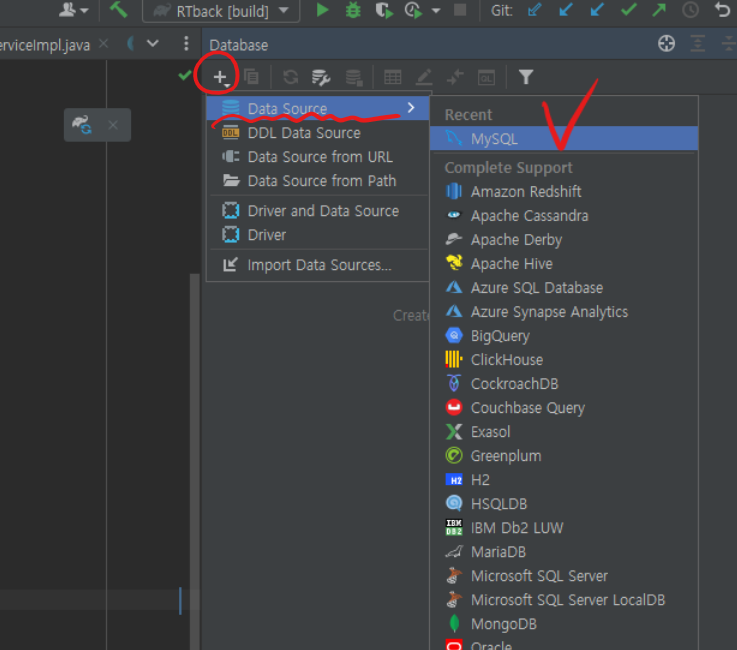Choose Data Source from URL
737x650 pixels.
[x=317, y=157]
